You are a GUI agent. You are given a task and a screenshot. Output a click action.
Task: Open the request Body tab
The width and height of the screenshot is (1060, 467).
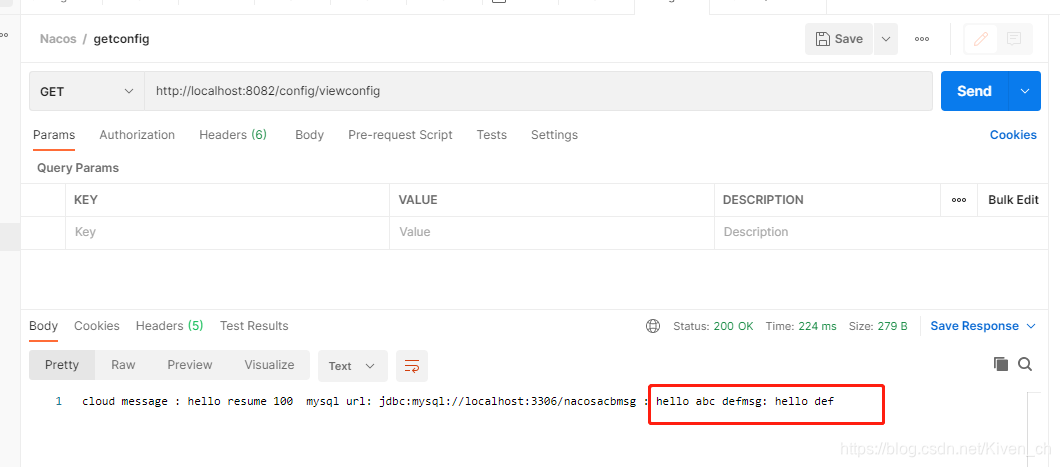click(x=310, y=134)
